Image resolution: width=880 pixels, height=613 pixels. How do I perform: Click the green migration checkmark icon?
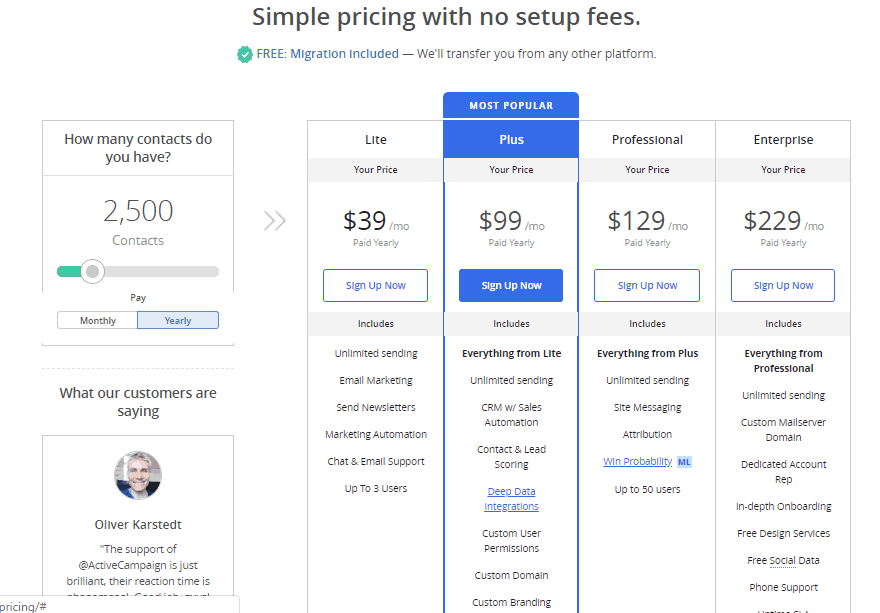point(244,54)
